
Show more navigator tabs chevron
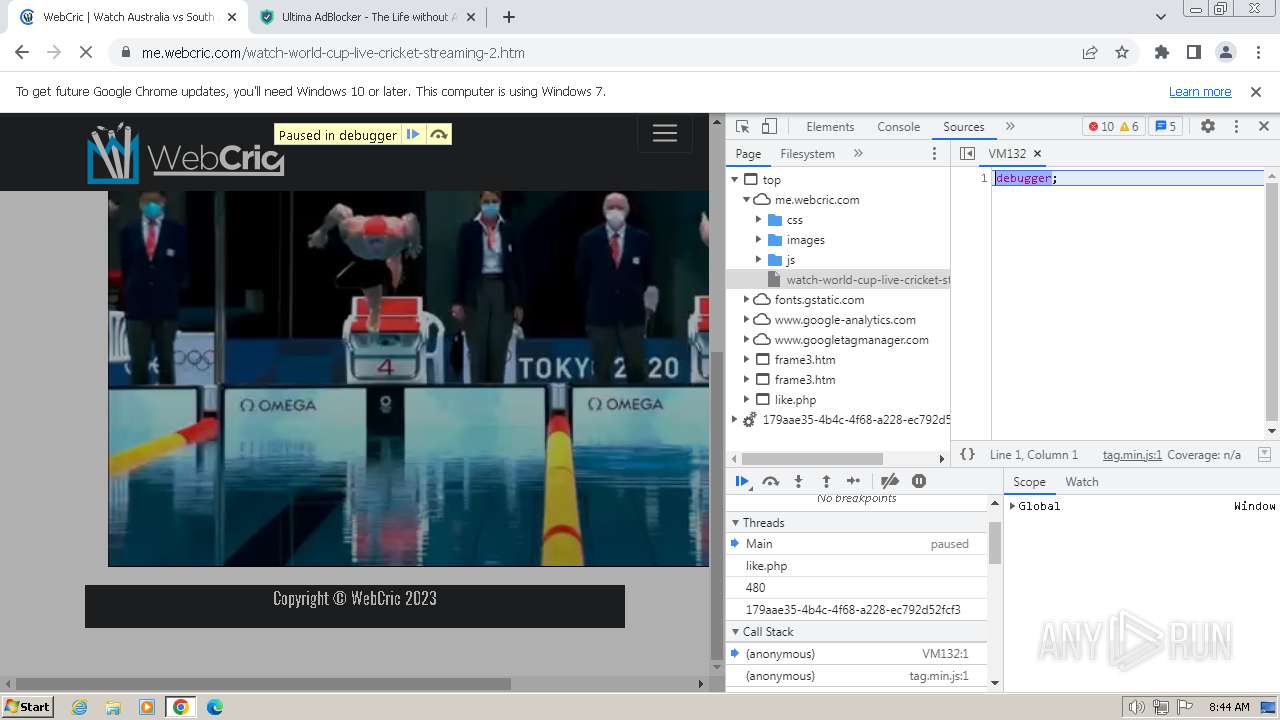(858, 154)
